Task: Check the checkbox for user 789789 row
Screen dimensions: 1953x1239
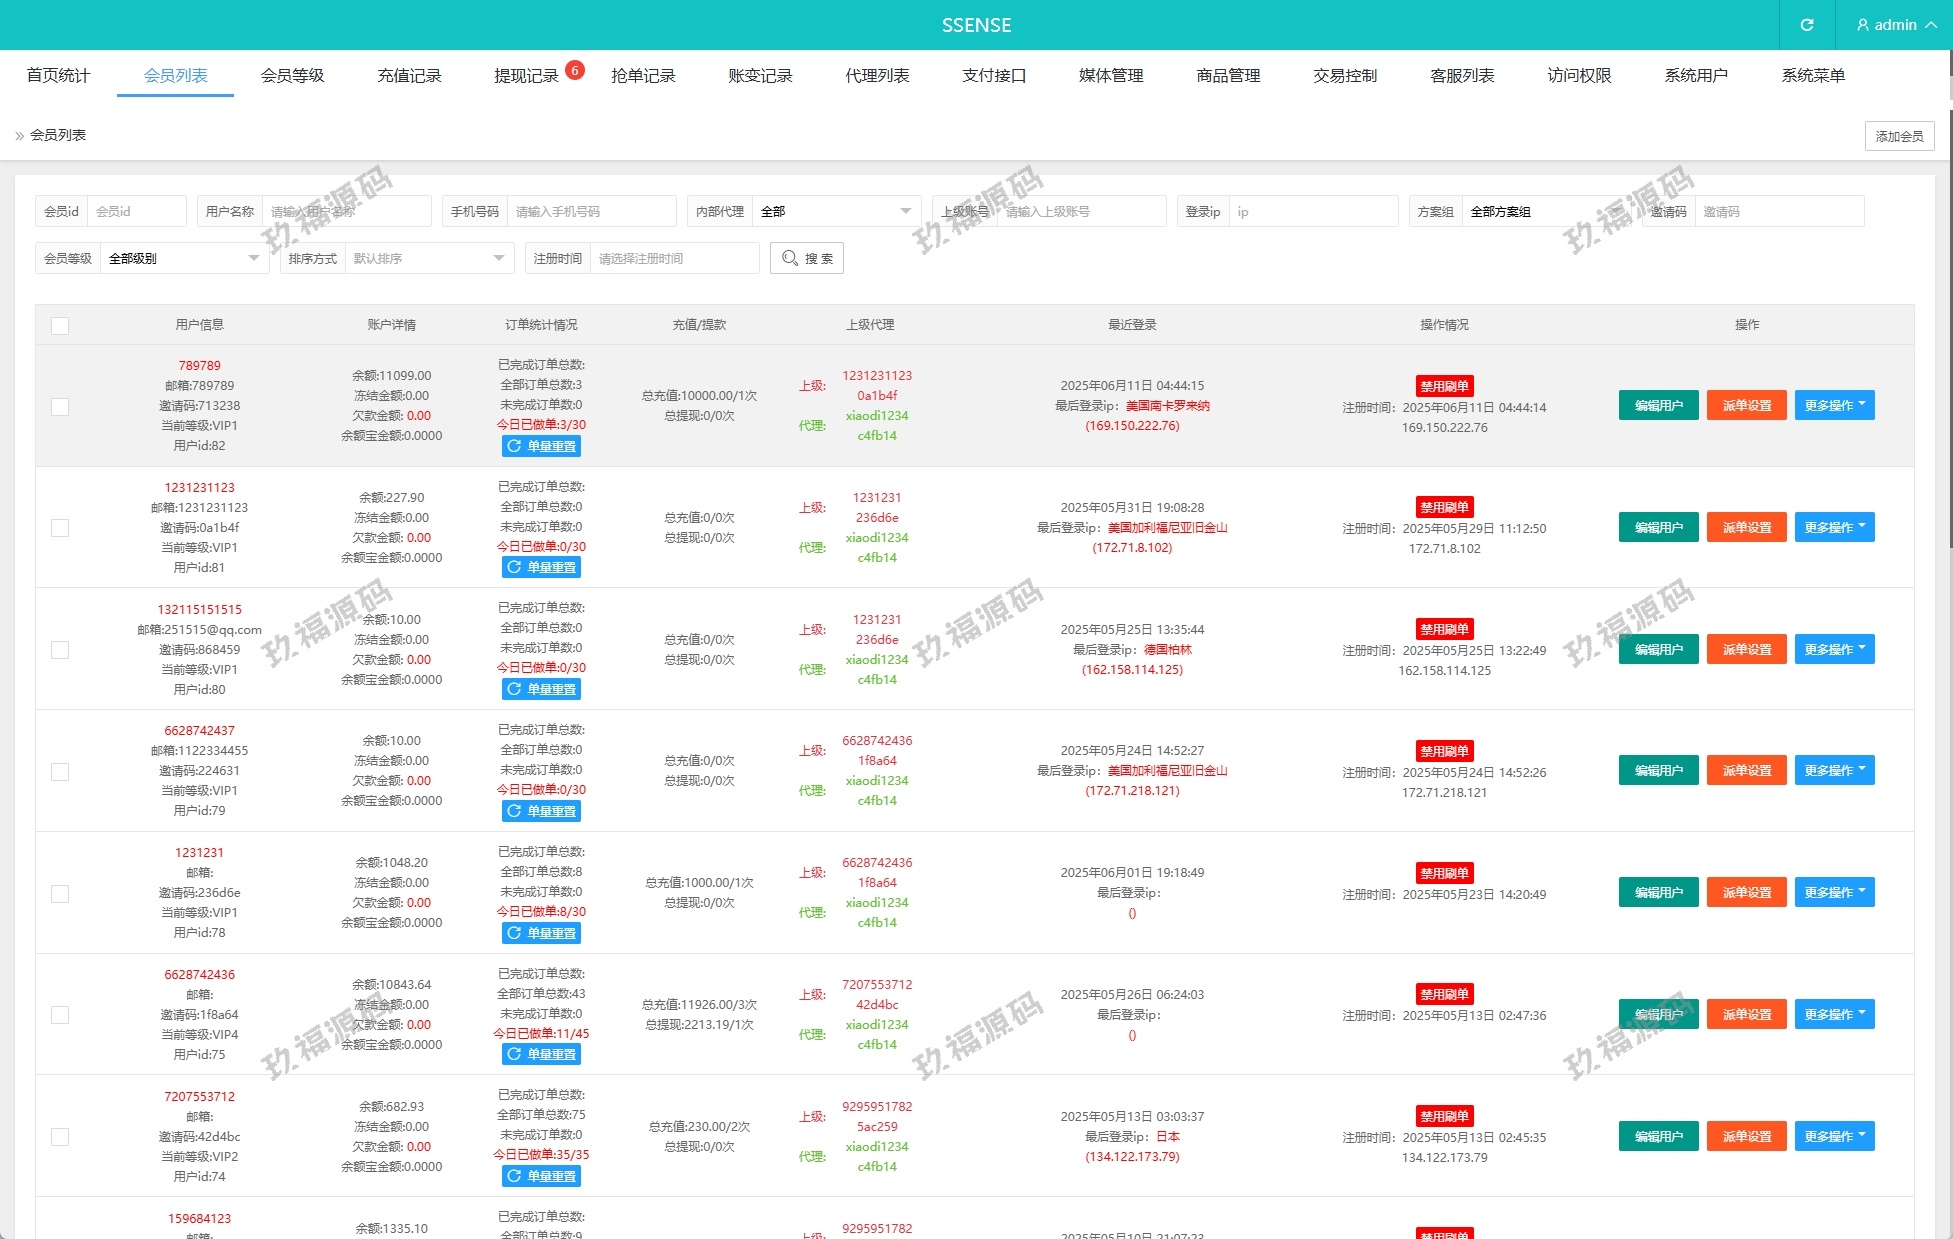Action: (60, 406)
